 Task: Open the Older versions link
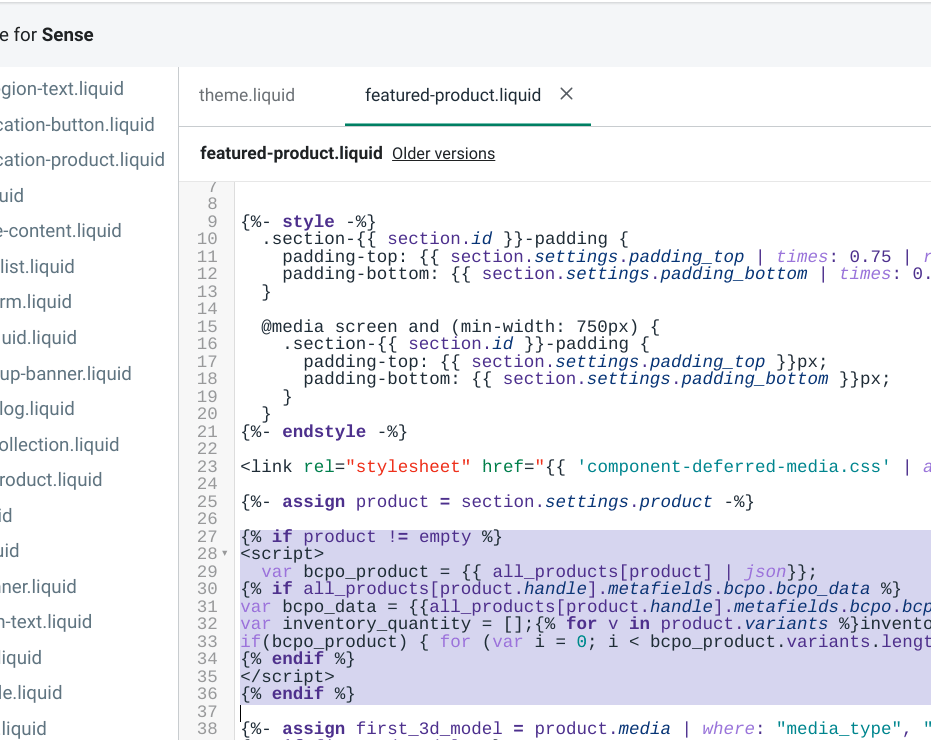(443, 154)
